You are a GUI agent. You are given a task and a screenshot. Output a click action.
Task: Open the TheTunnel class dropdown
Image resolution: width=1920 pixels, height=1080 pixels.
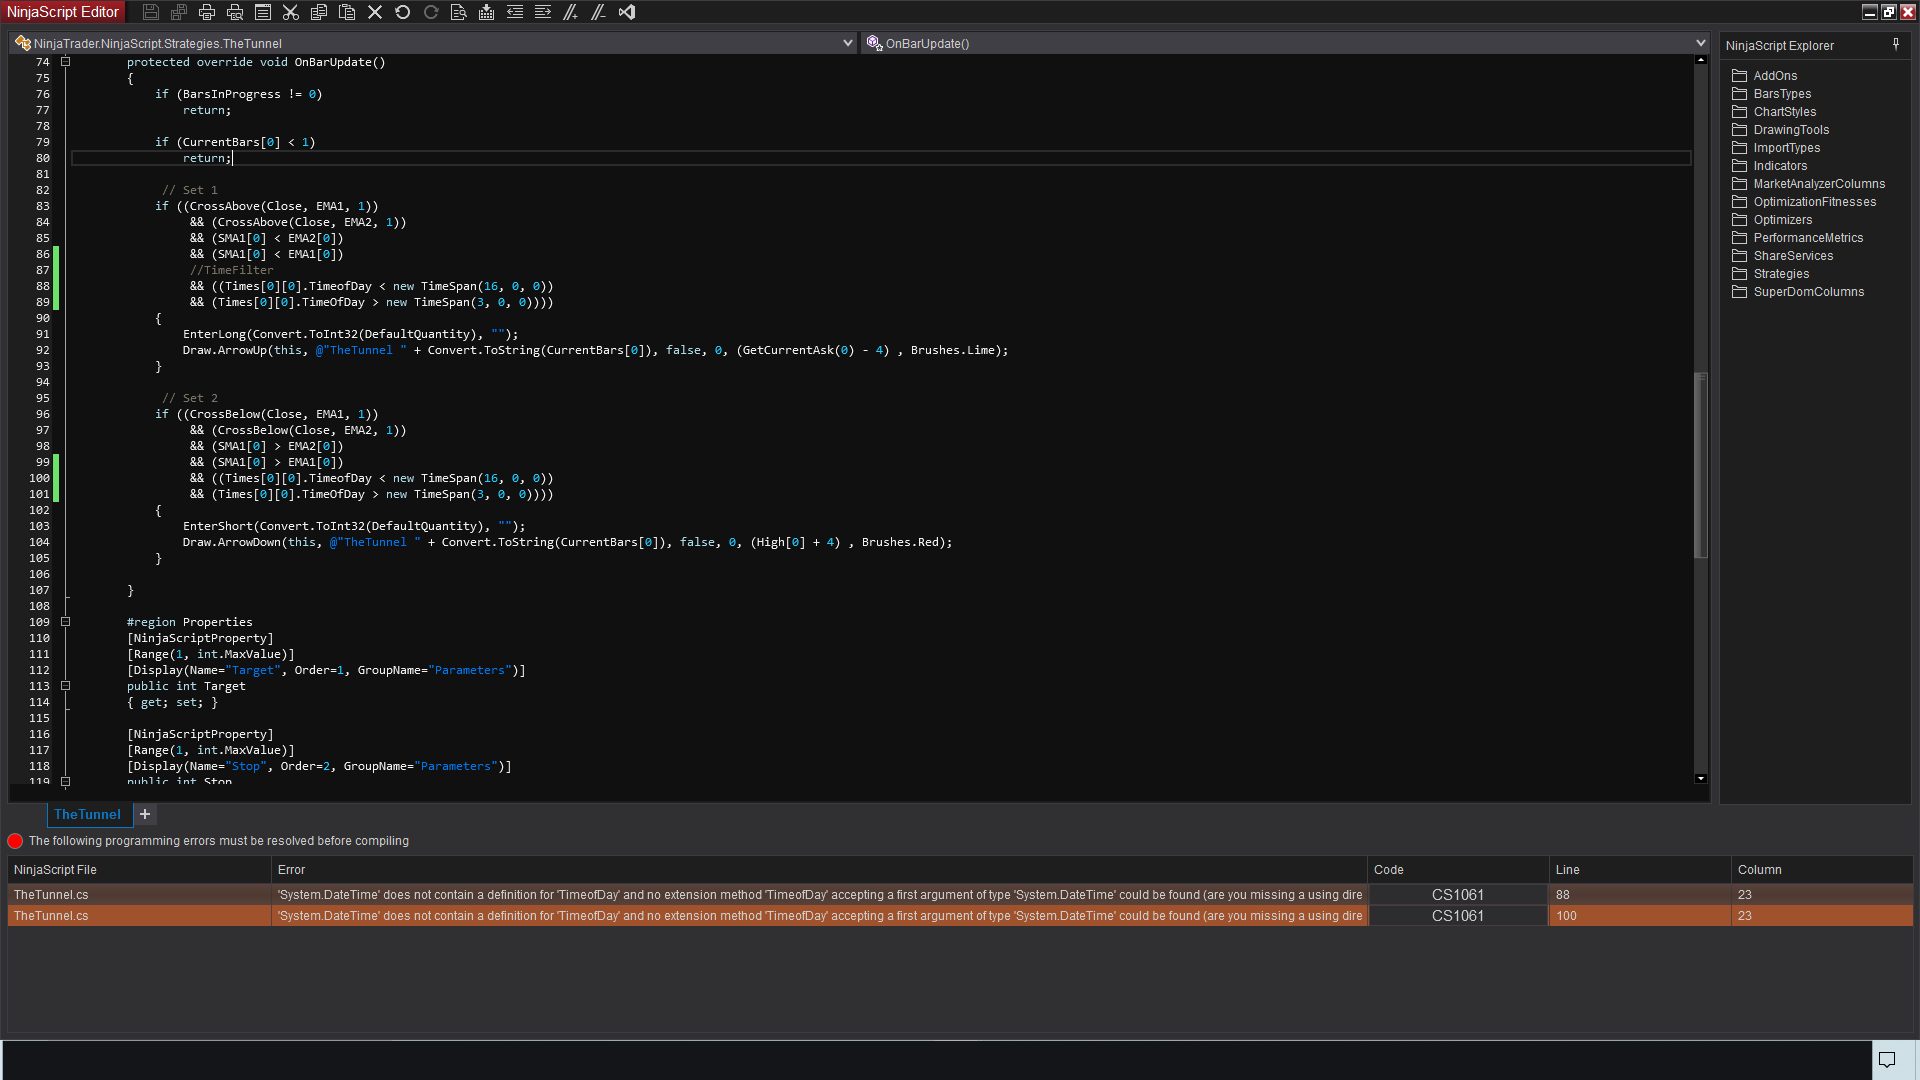[847, 43]
